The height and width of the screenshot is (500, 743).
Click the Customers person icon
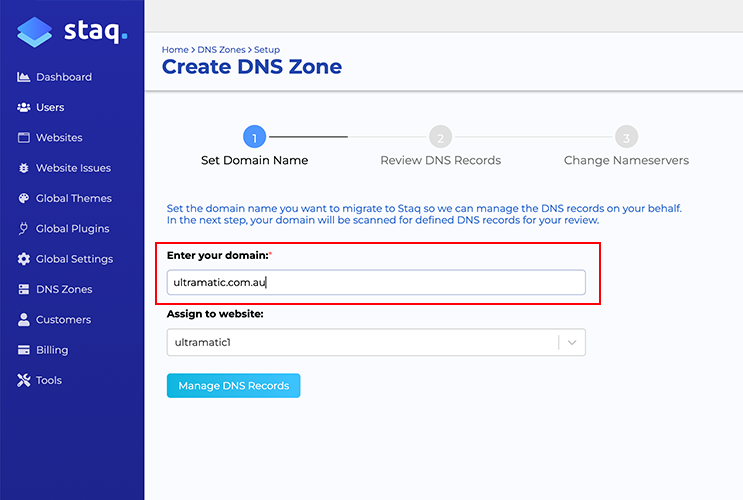click(x=24, y=319)
